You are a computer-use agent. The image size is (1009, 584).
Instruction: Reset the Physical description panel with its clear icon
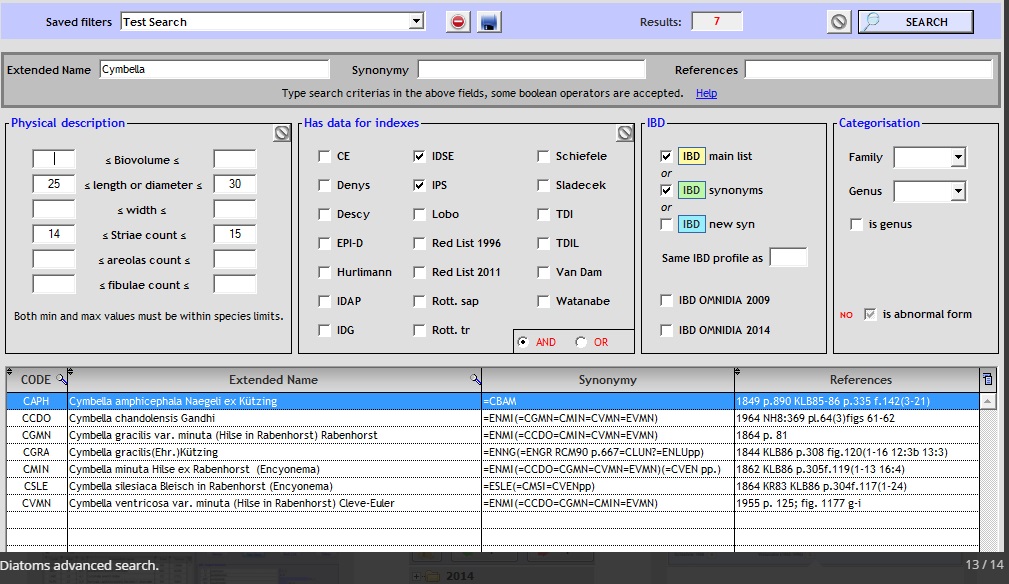pyautogui.click(x=282, y=133)
